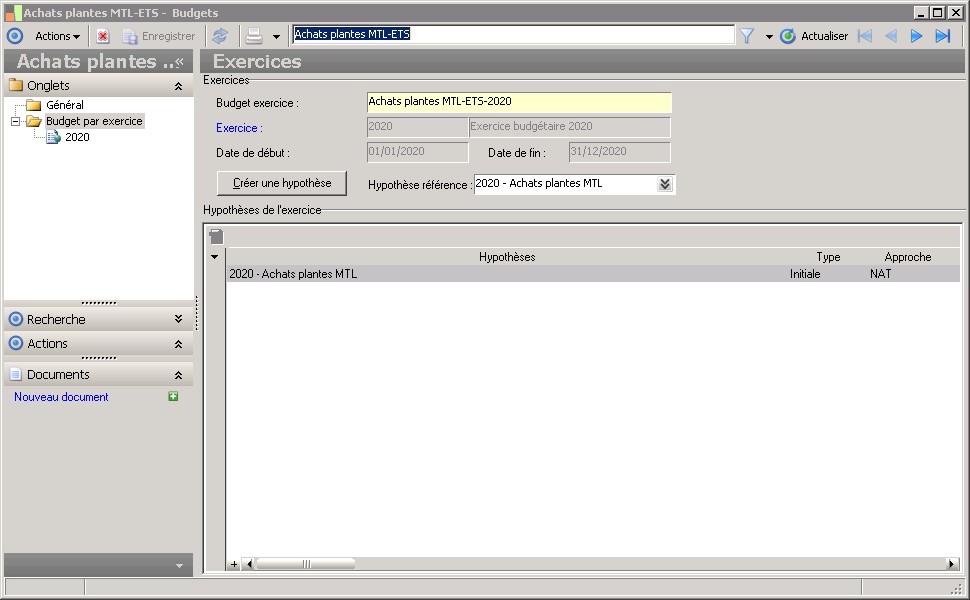Click the filter funnel icon
The image size is (970, 600).
click(746, 36)
